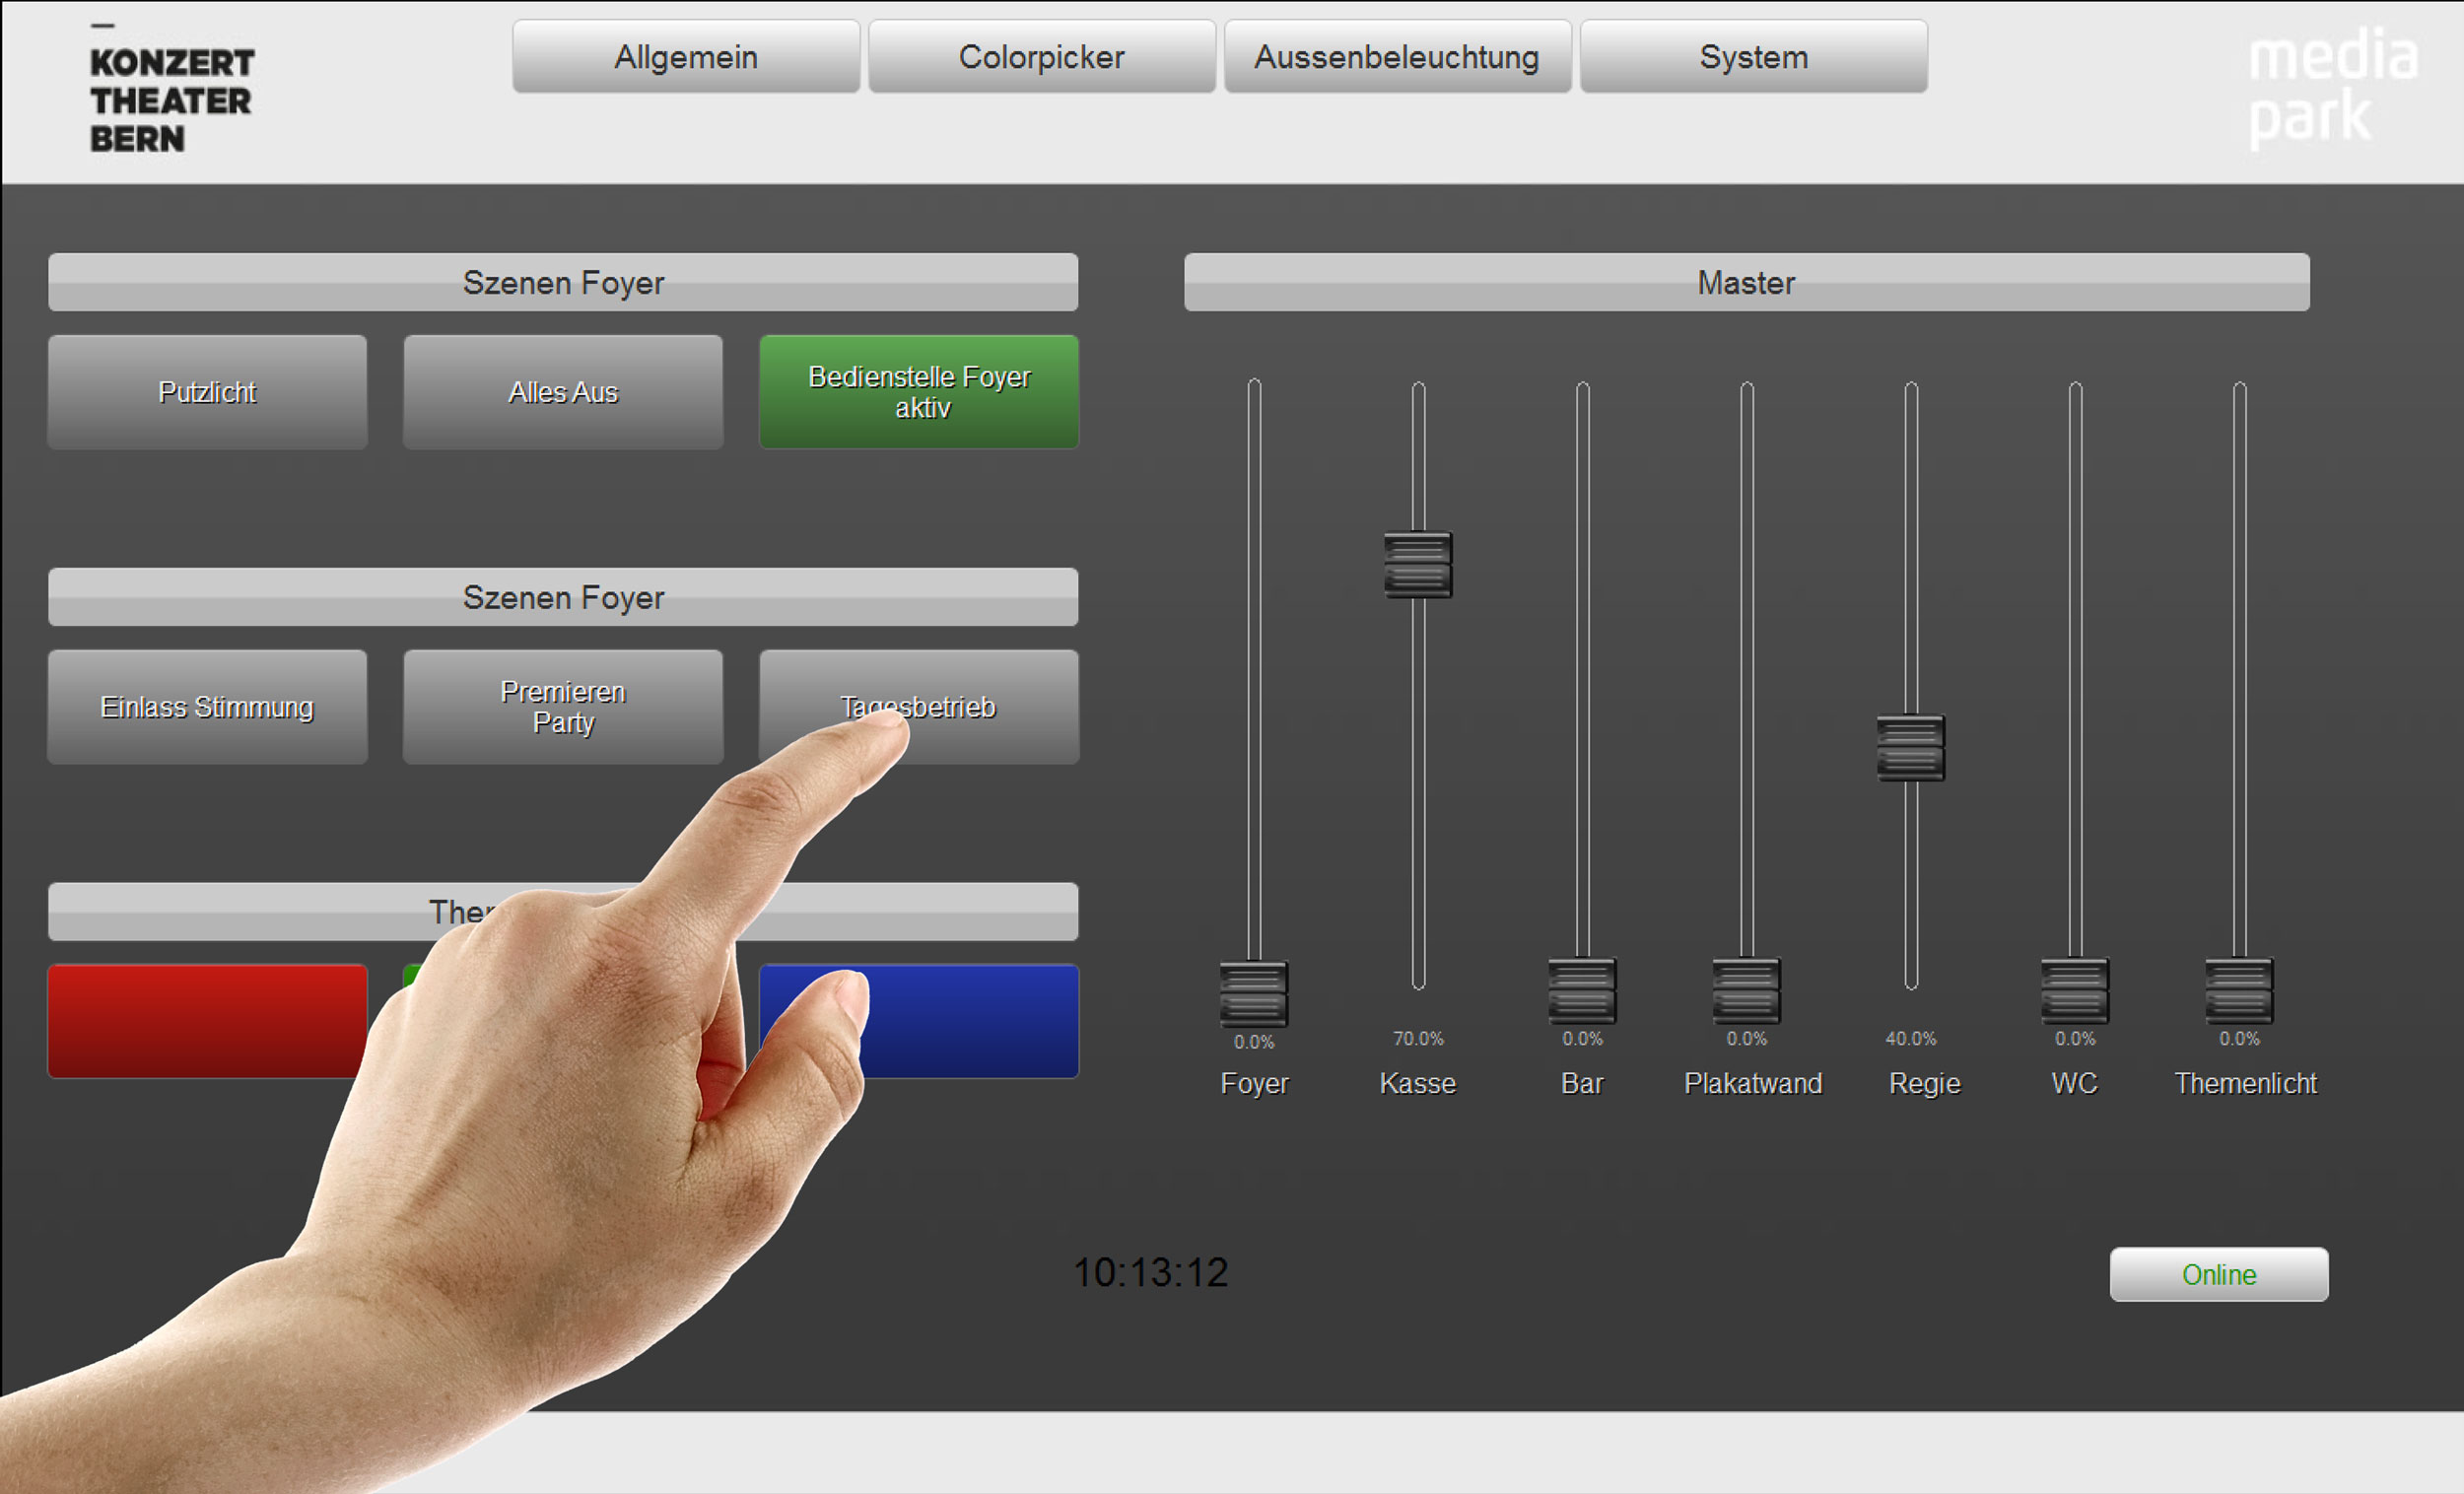Select the Einlass Stimmung scene

click(207, 707)
